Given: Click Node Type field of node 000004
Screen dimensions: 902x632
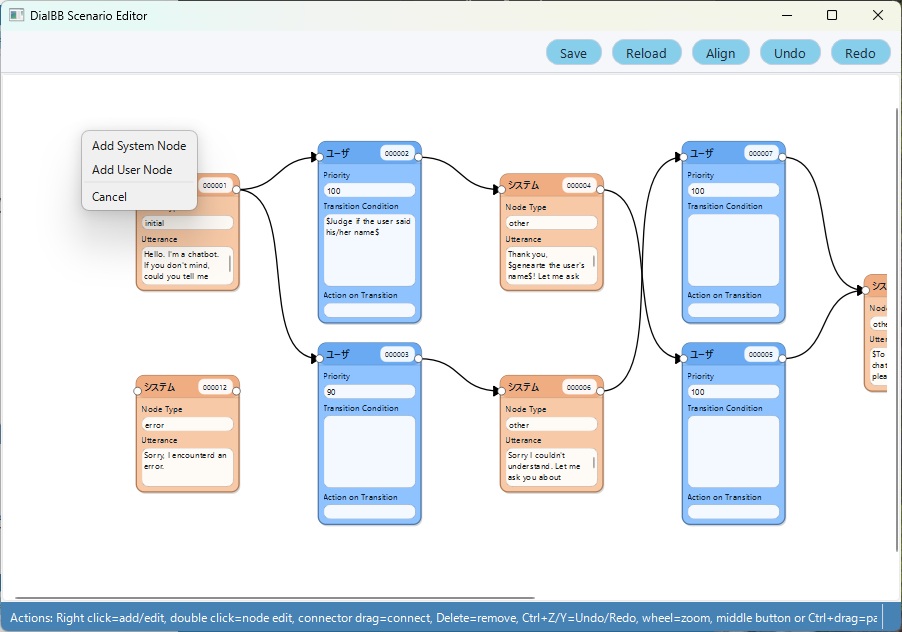Looking at the screenshot, I should click(551, 223).
